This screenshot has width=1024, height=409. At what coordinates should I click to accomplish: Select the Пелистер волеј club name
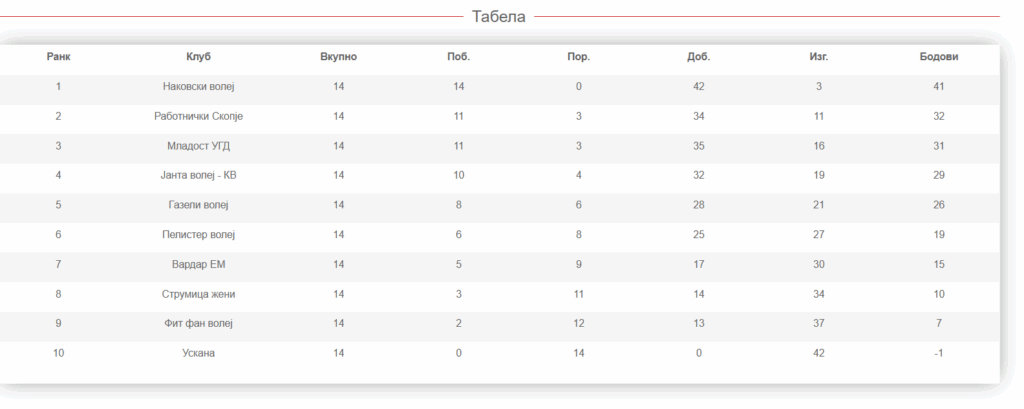(198, 235)
